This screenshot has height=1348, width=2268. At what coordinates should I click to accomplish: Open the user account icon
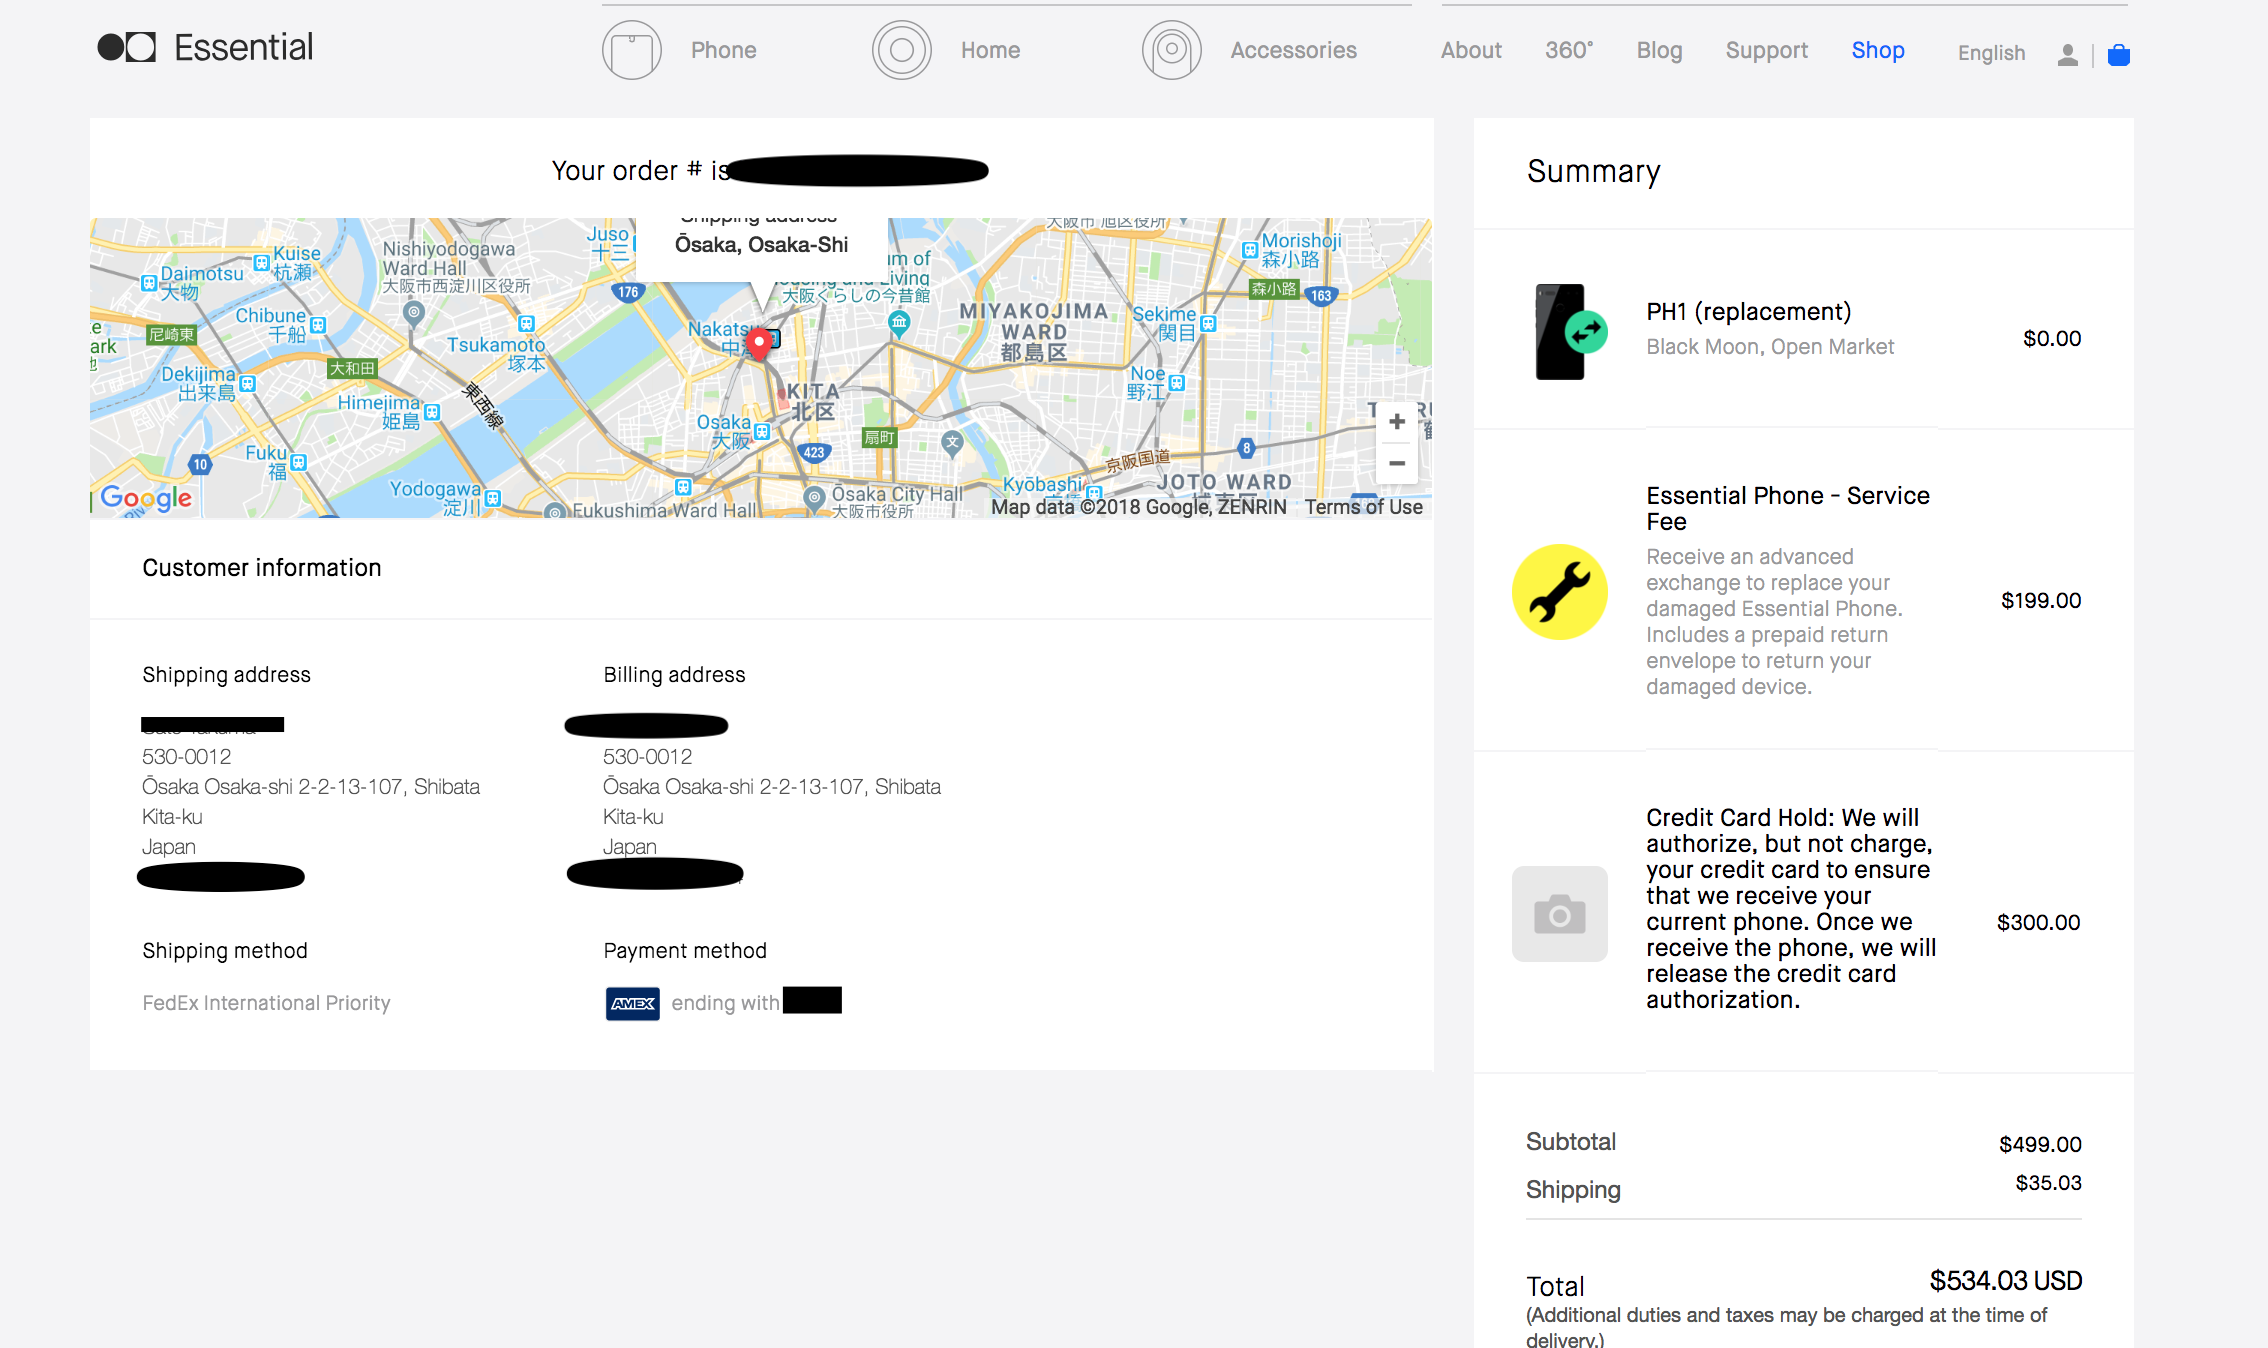[x=2067, y=54]
